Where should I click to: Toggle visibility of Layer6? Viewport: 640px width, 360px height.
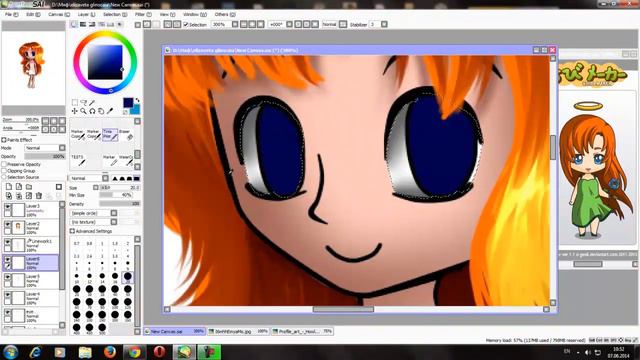pyautogui.click(x=7, y=260)
